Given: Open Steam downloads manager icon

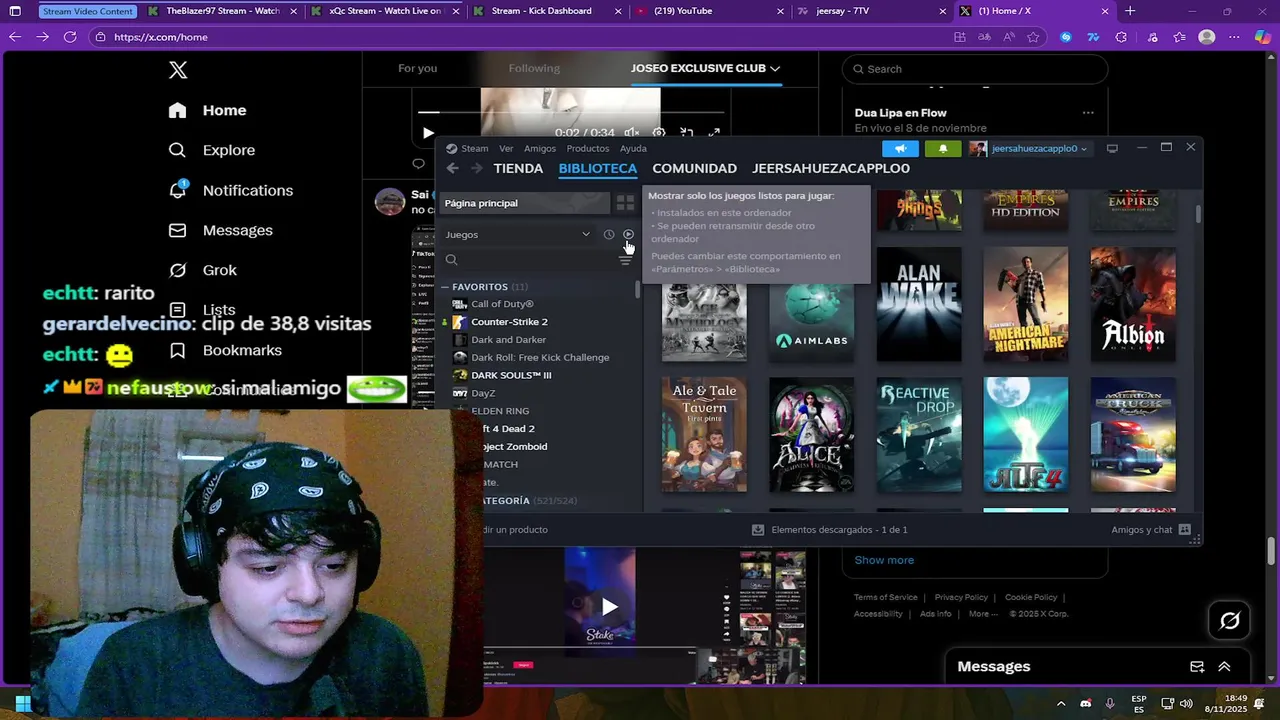Looking at the screenshot, I should 758,529.
